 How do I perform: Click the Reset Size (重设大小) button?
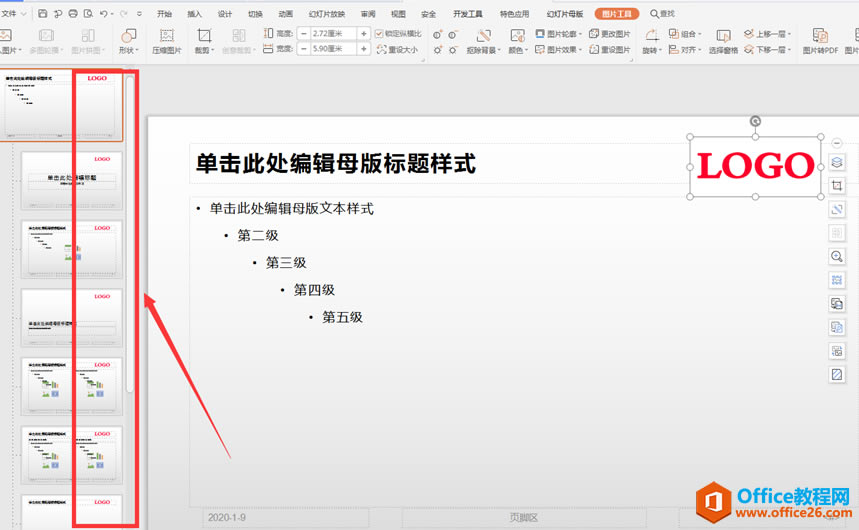pyautogui.click(x=397, y=49)
